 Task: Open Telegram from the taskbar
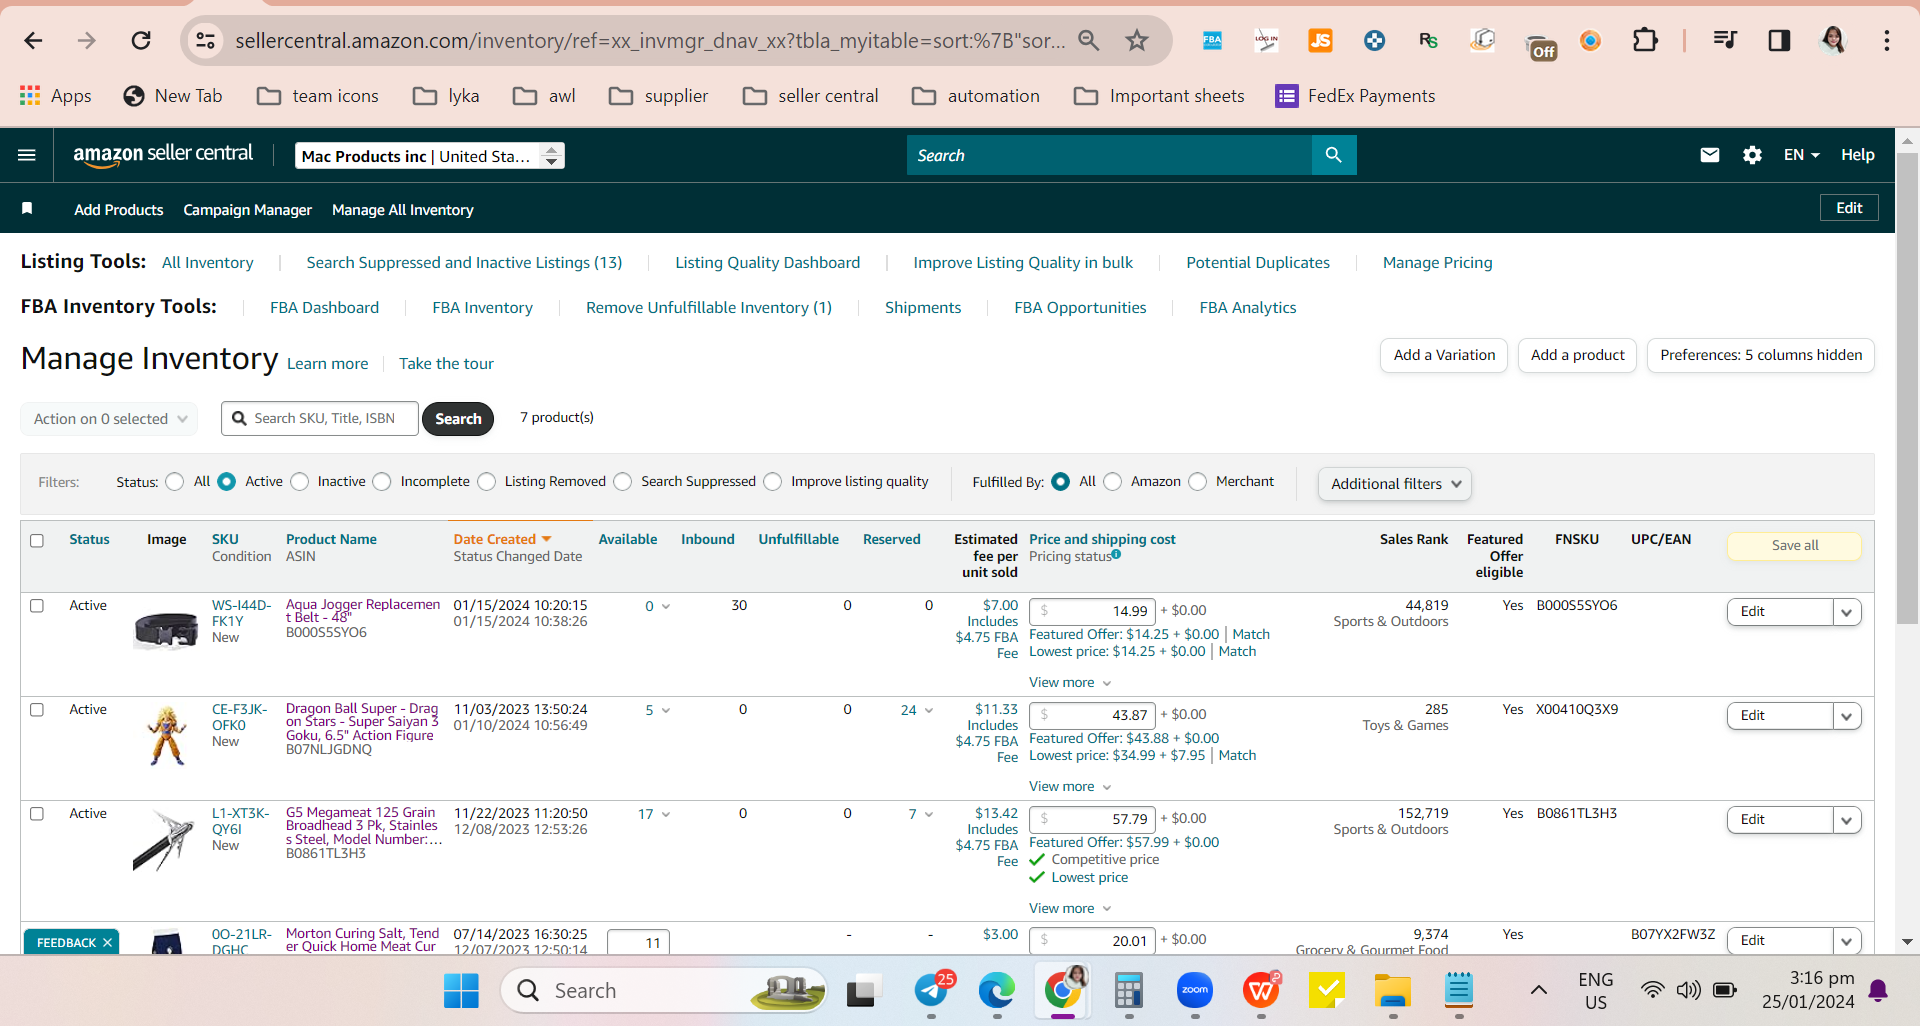pos(932,991)
